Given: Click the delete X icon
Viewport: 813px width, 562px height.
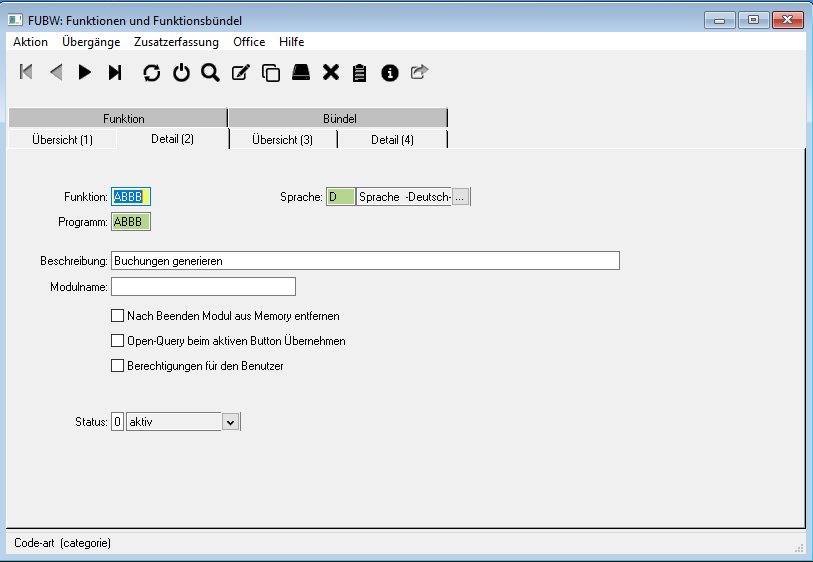Looking at the screenshot, I should pyautogui.click(x=331, y=72).
